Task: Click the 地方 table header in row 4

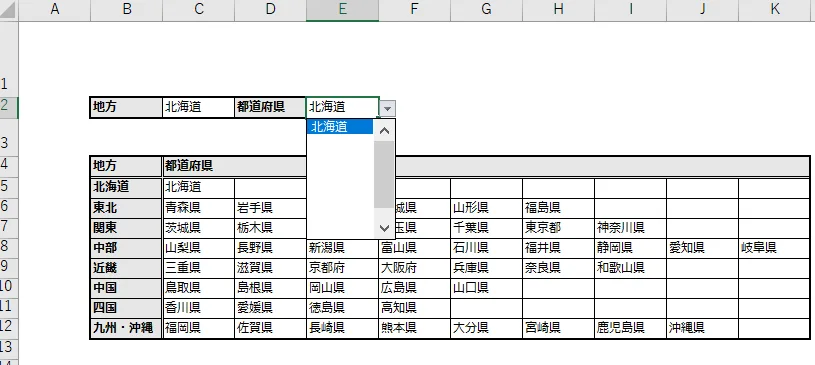Action: [126, 166]
